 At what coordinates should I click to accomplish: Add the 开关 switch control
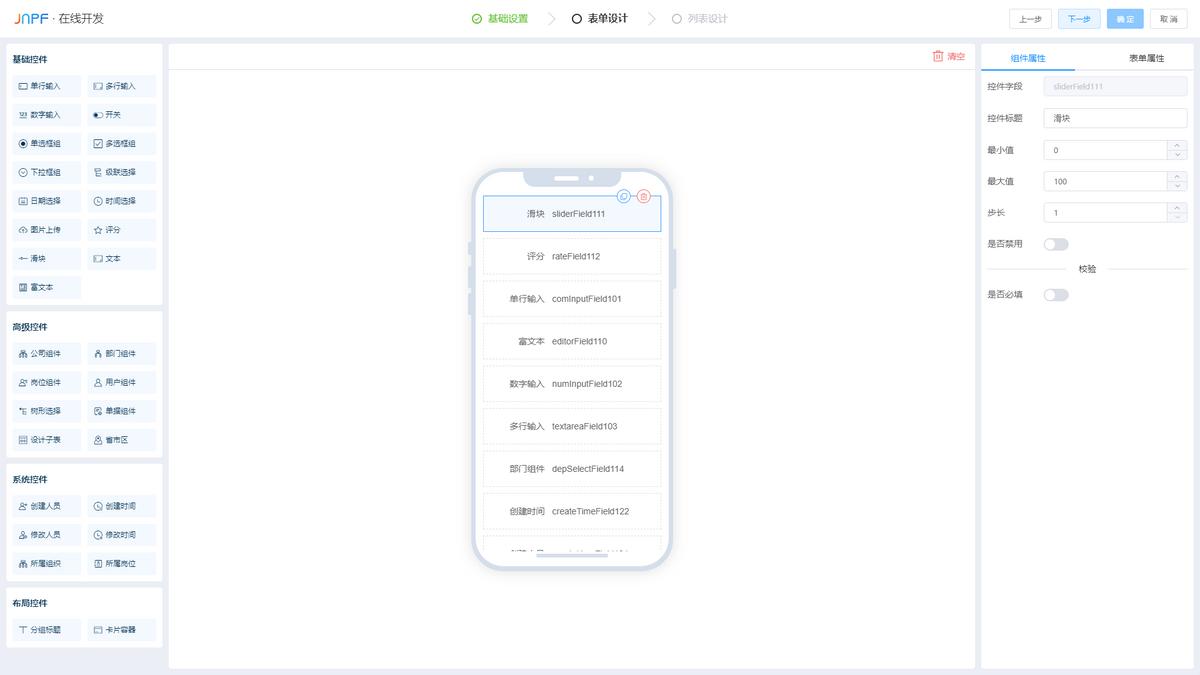pyautogui.click(x=122, y=115)
